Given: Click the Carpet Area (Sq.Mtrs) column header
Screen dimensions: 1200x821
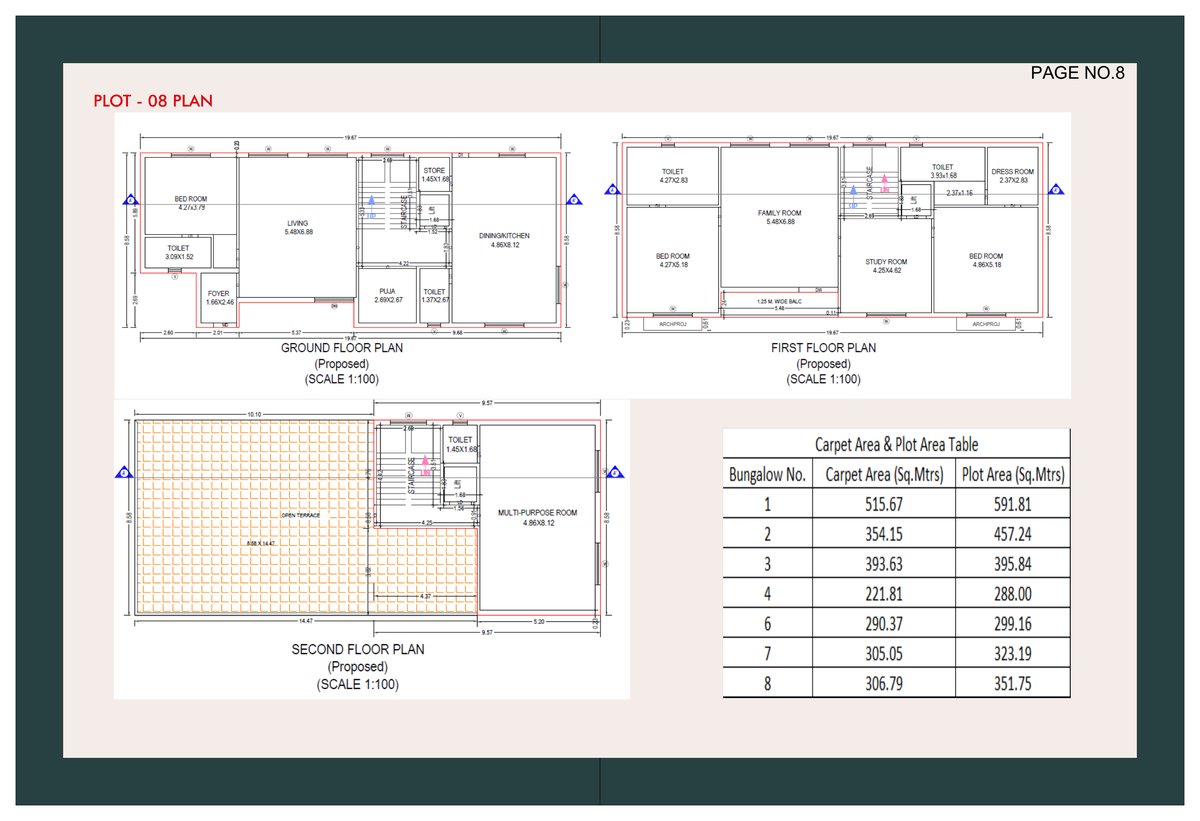Looking at the screenshot, I should (x=883, y=474).
